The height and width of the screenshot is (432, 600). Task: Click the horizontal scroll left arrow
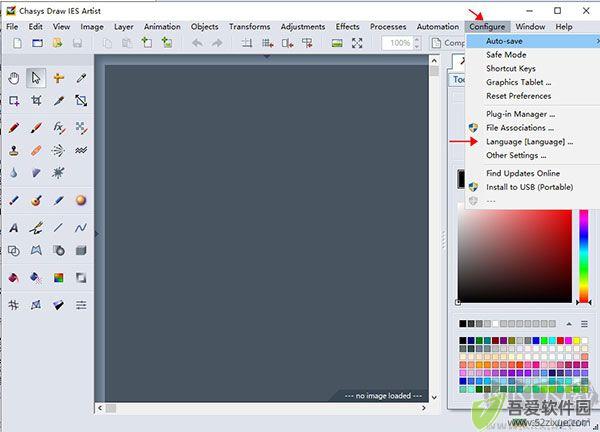[100, 408]
